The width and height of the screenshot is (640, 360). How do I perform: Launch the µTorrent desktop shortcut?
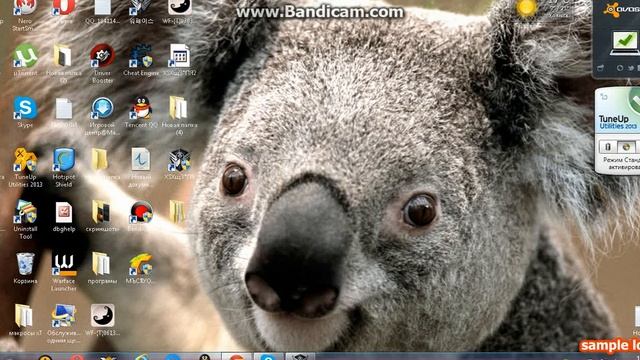(25, 60)
